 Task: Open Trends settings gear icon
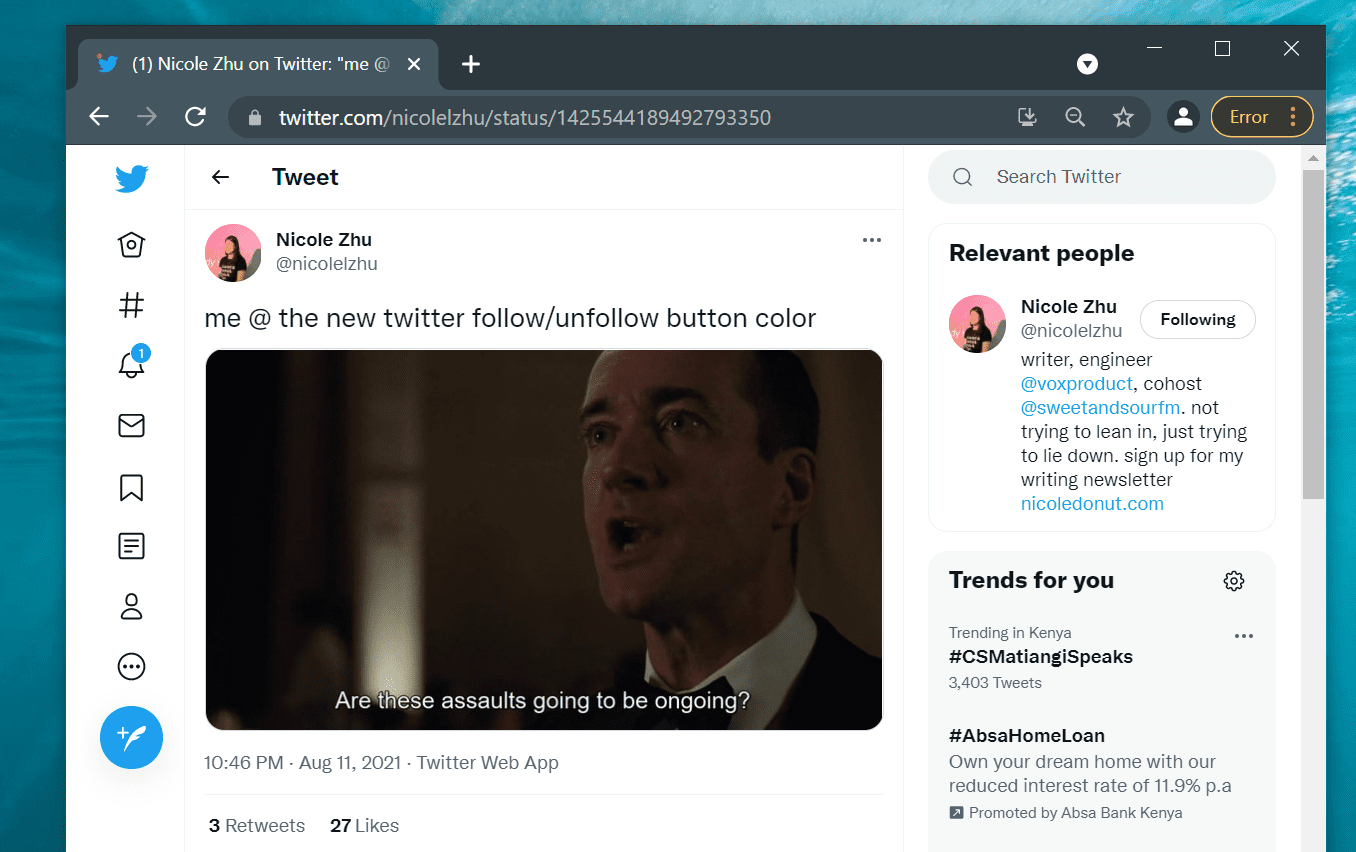pos(1234,581)
